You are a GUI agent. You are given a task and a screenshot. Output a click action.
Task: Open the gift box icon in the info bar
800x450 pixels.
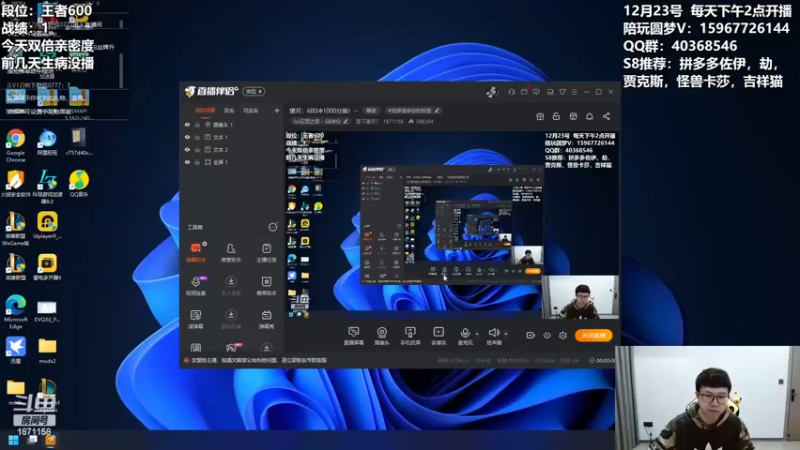pyautogui.click(x=540, y=116)
